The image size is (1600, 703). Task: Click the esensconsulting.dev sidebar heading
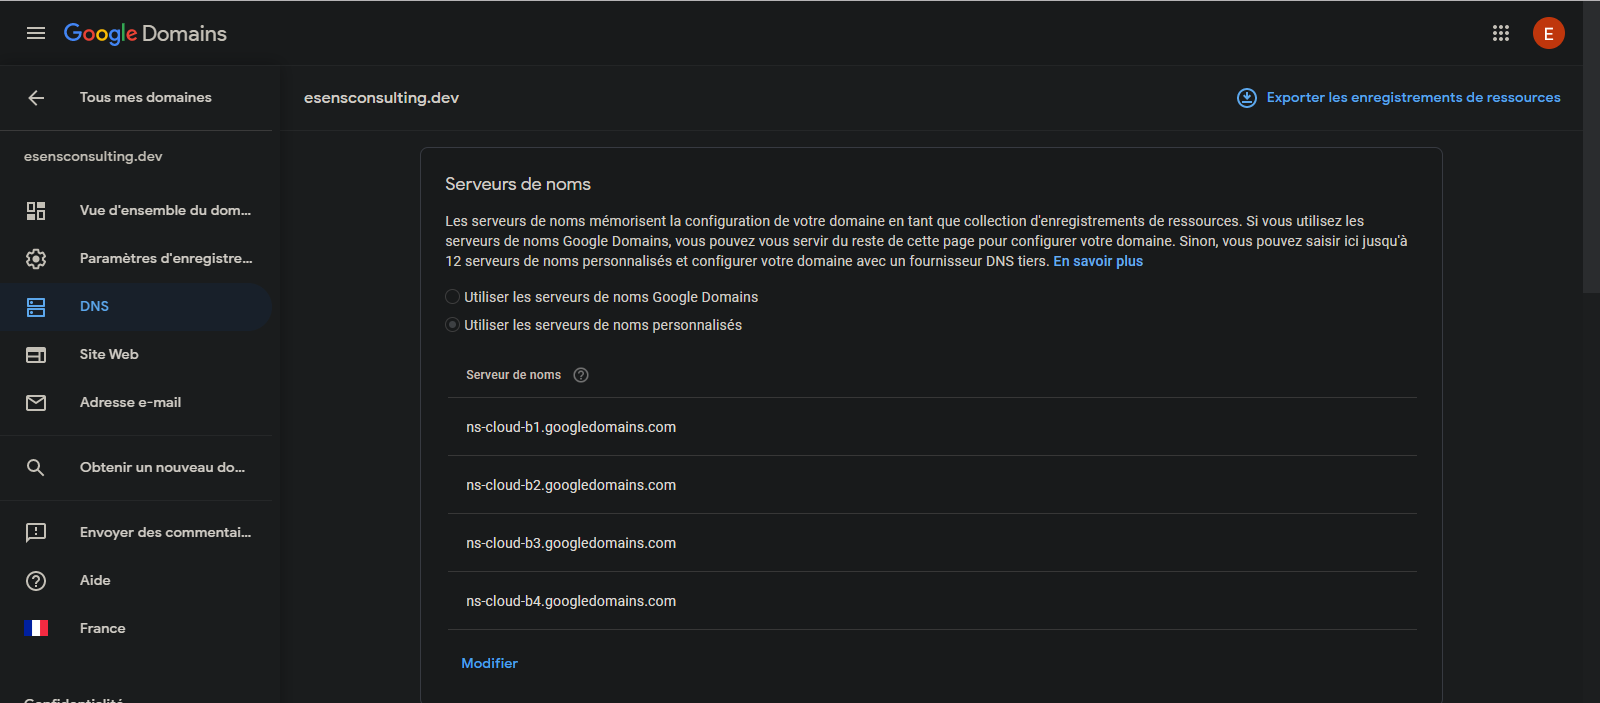click(x=93, y=156)
